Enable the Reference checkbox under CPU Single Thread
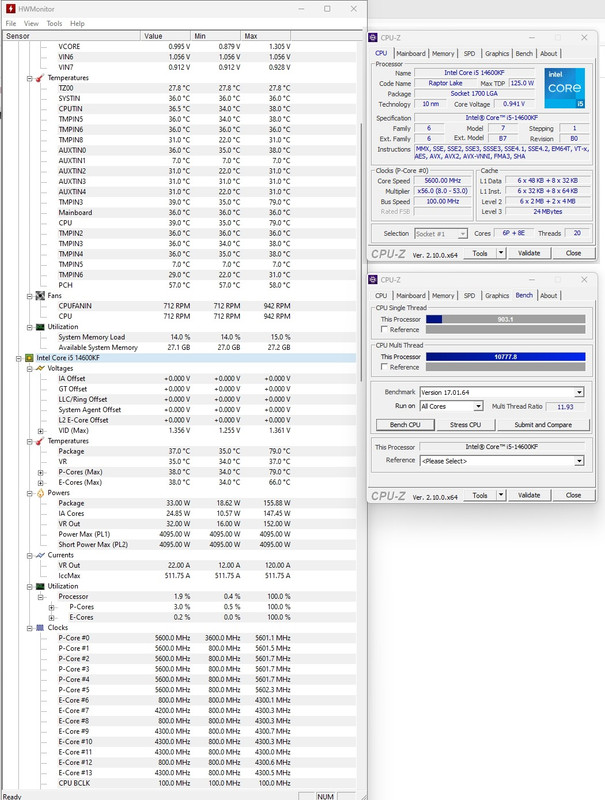Viewport: 605px width, 800px height. point(384,330)
